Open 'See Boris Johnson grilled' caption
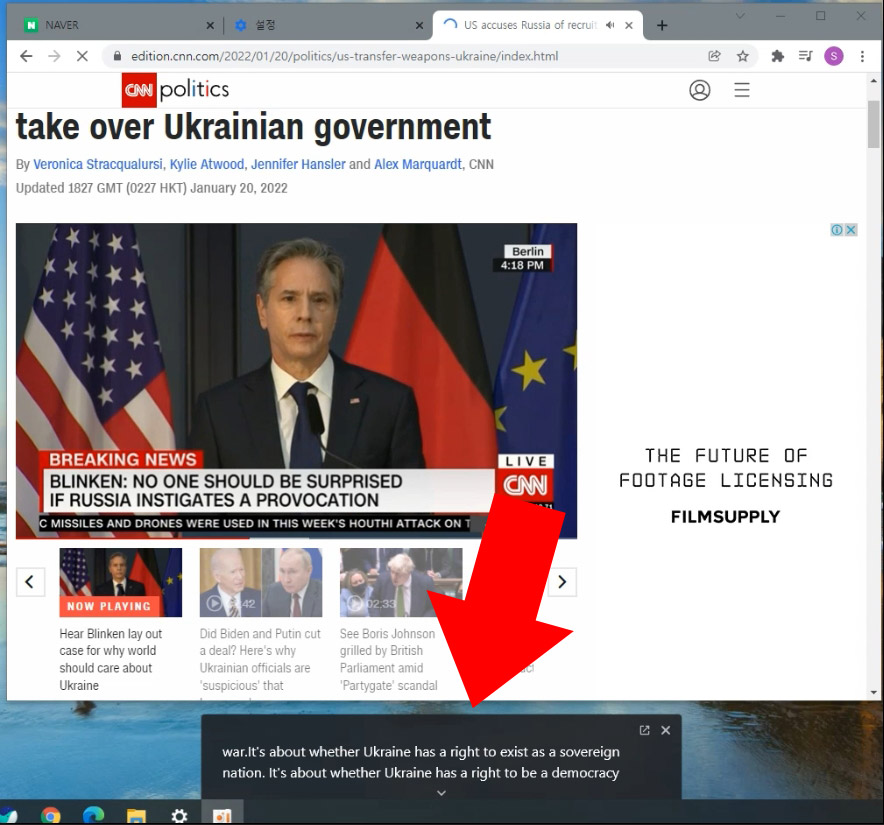884x825 pixels. tap(388, 659)
